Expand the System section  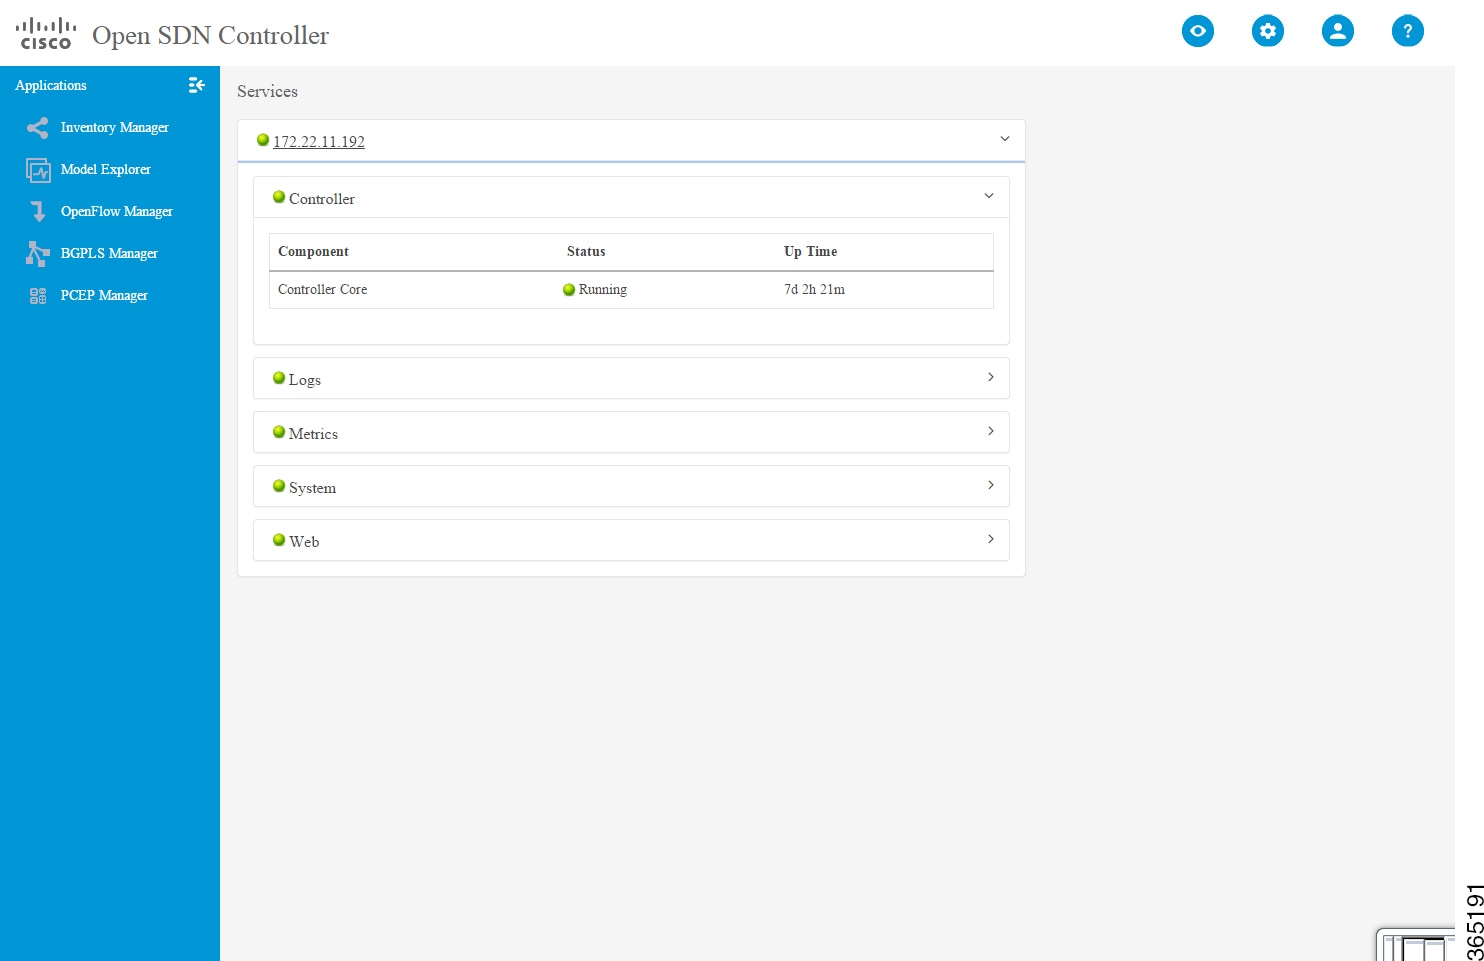click(x=991, y=485)
